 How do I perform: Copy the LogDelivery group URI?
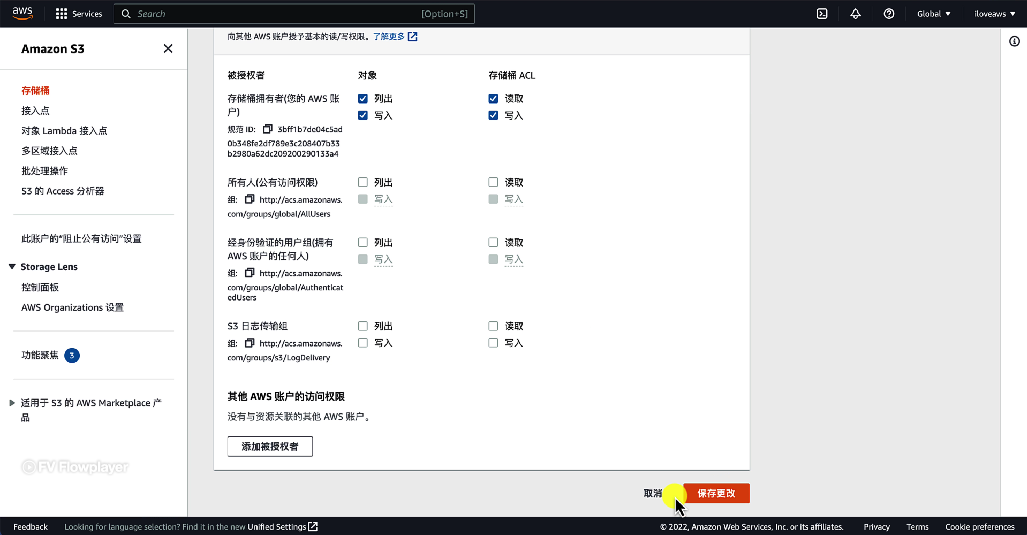click(x=249, y=342)
